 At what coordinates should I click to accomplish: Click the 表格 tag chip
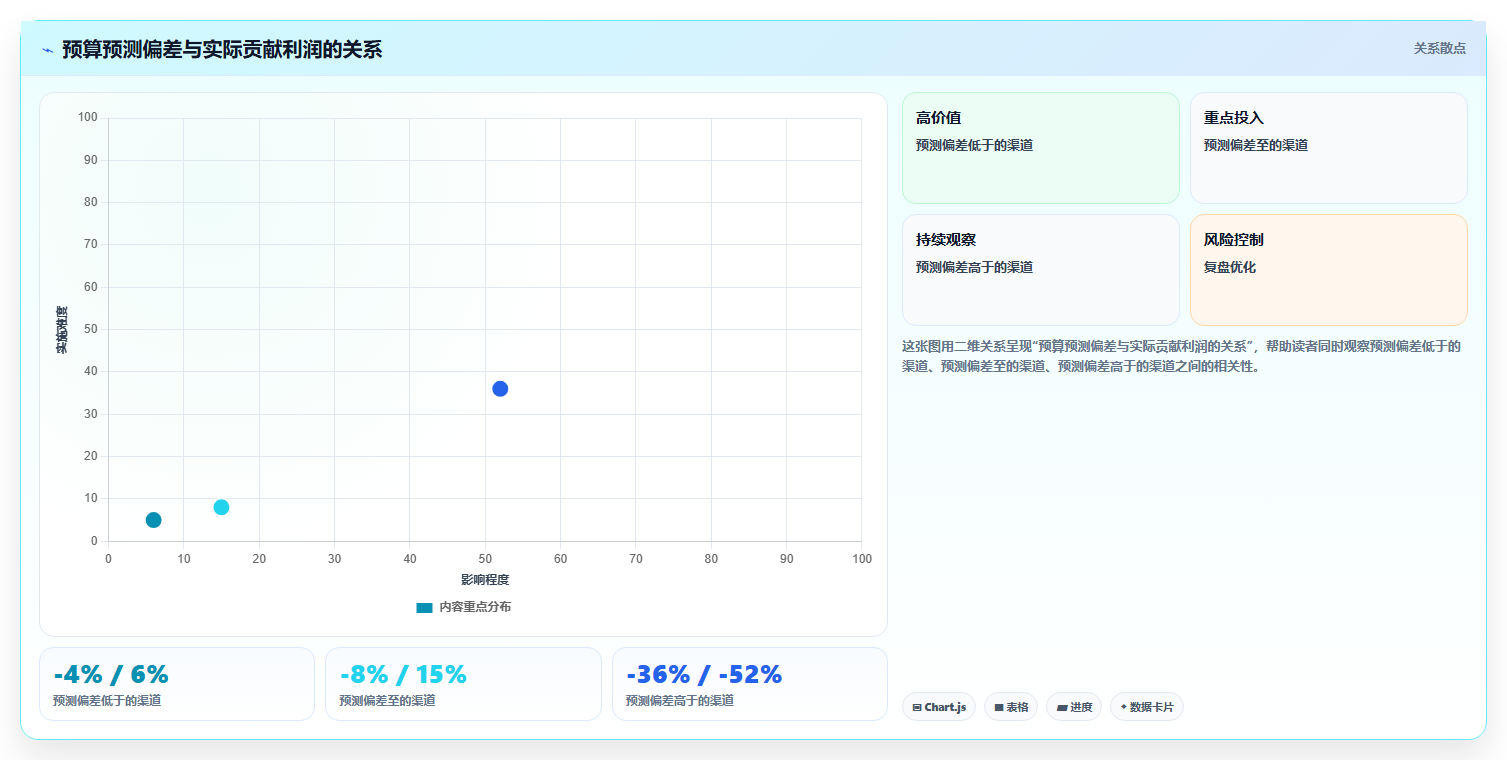(x=1011, y=707)
